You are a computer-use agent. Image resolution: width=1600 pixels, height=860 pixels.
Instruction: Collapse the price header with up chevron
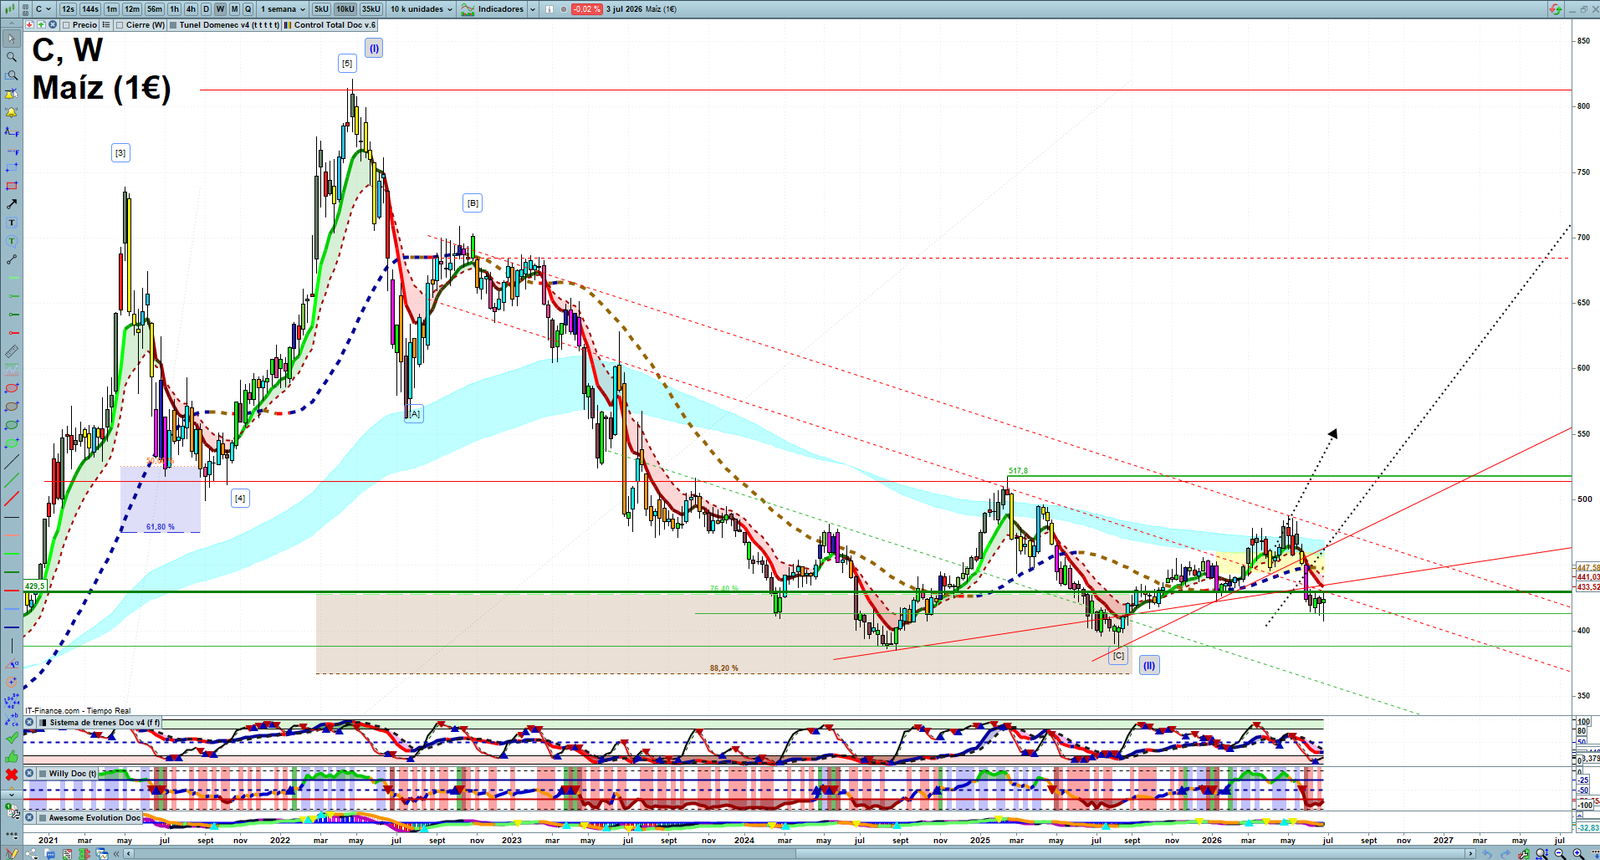(12, 23)
